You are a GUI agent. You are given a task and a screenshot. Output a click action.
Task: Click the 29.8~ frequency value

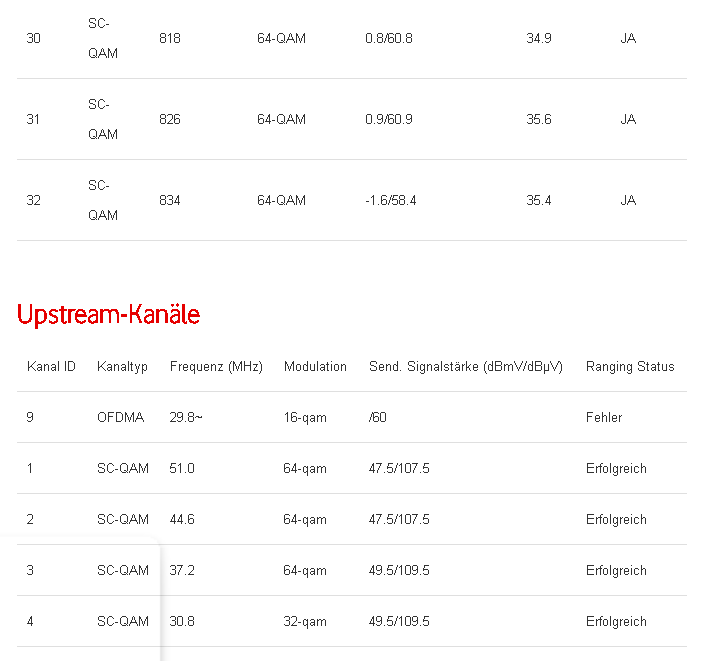(187, 418)
